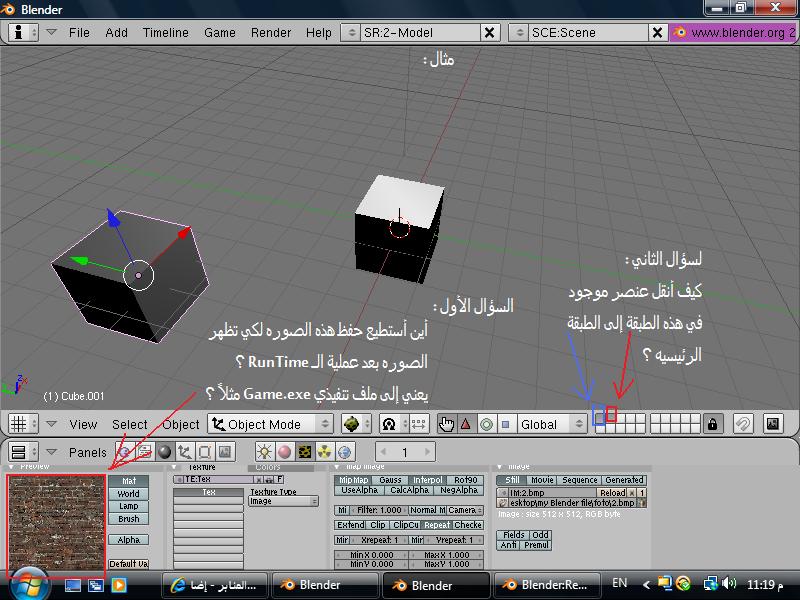Viewport: 800px width, 600px height.
Task: Toggle the MipMap option
Action: tap(353, 480)
